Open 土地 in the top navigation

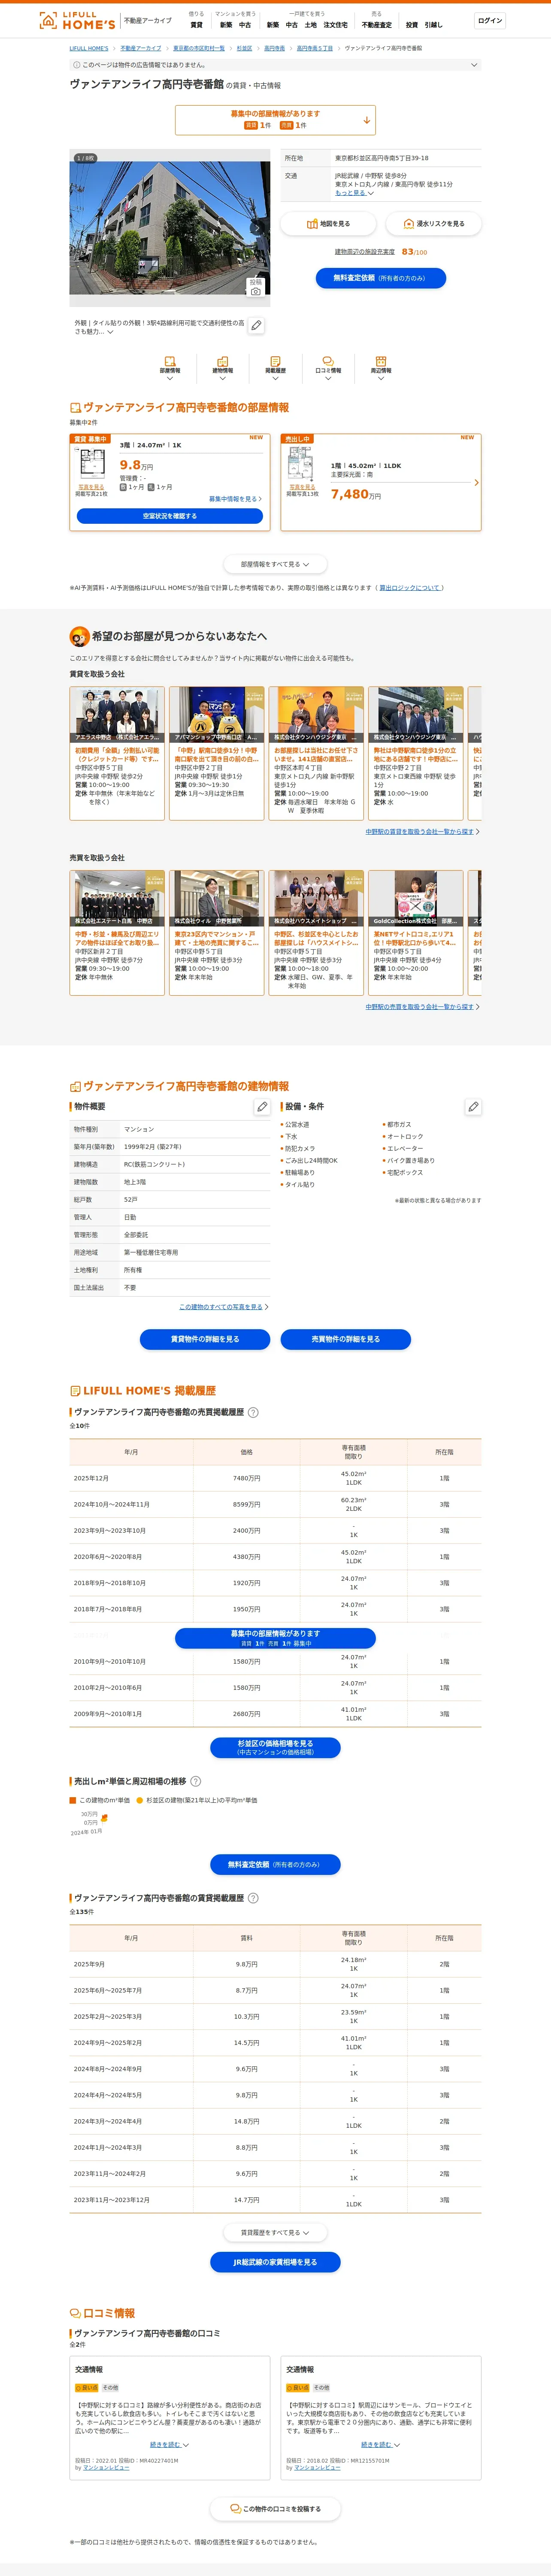(310, 25)
